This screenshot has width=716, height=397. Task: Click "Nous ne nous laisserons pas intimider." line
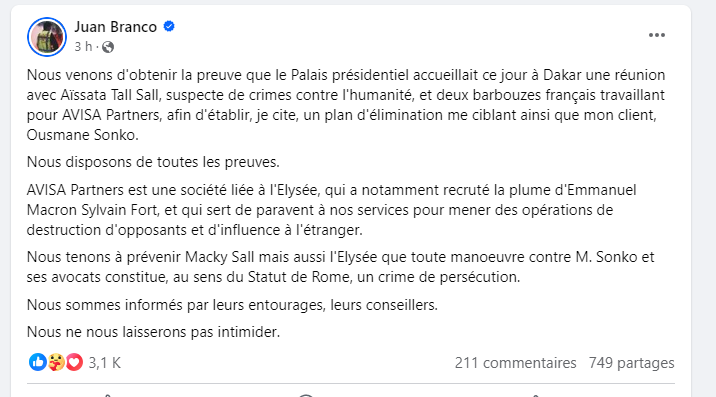pos(153,332)
